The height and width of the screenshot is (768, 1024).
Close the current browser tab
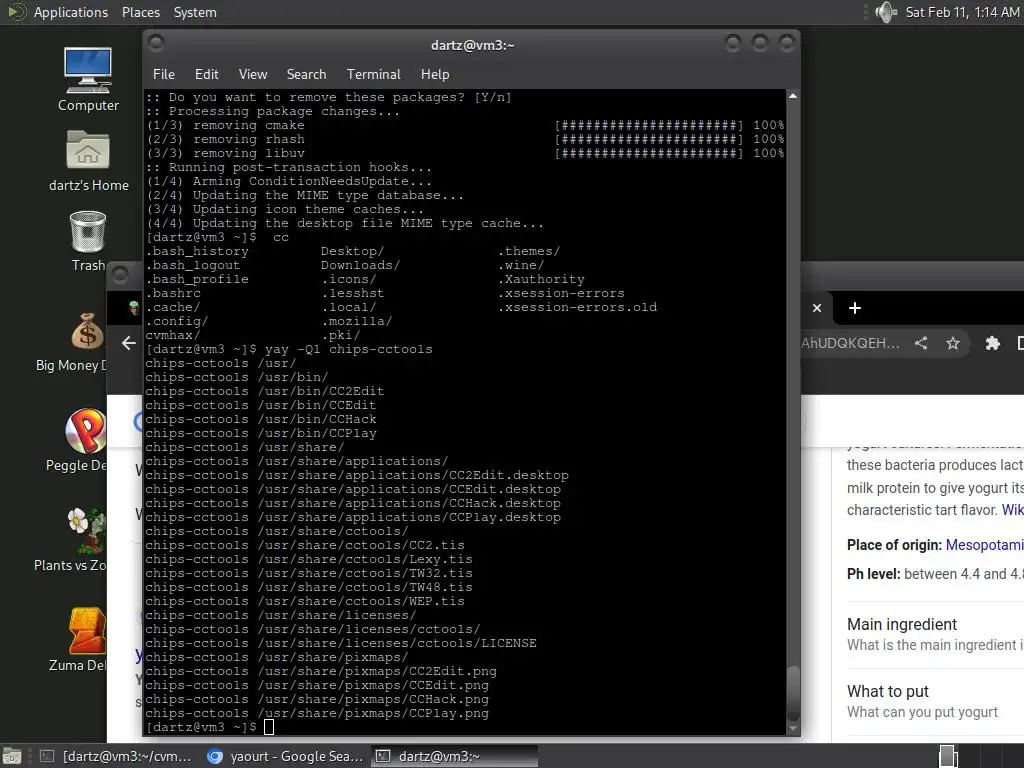[817, 308]
